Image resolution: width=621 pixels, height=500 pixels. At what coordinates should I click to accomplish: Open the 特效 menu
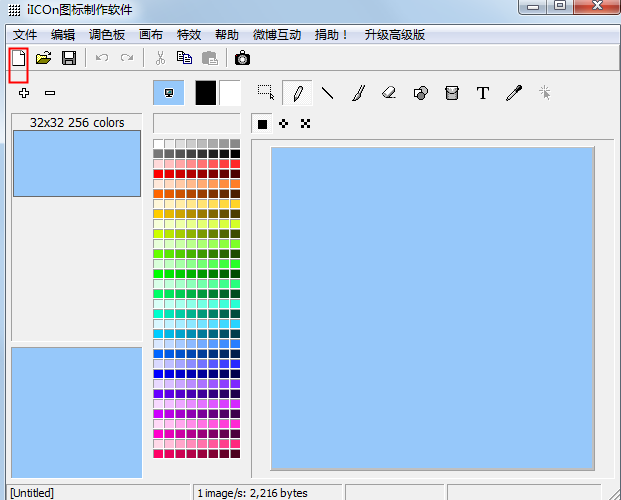coord(189,34)
